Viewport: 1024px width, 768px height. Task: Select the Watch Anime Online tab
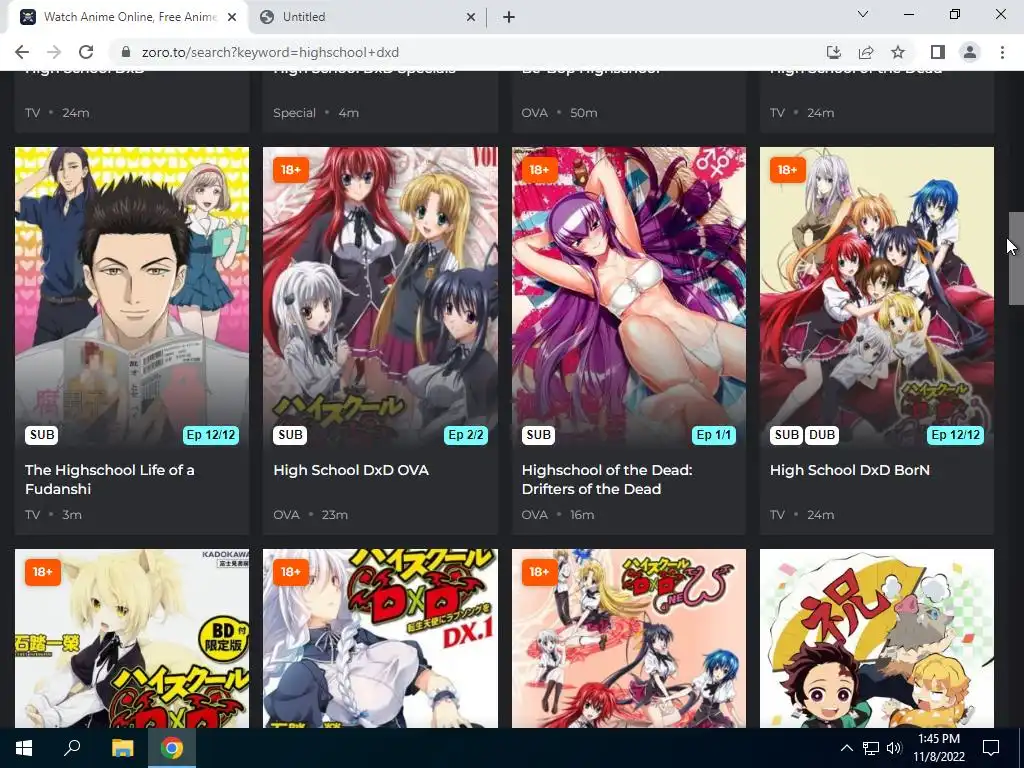(127, 17)
